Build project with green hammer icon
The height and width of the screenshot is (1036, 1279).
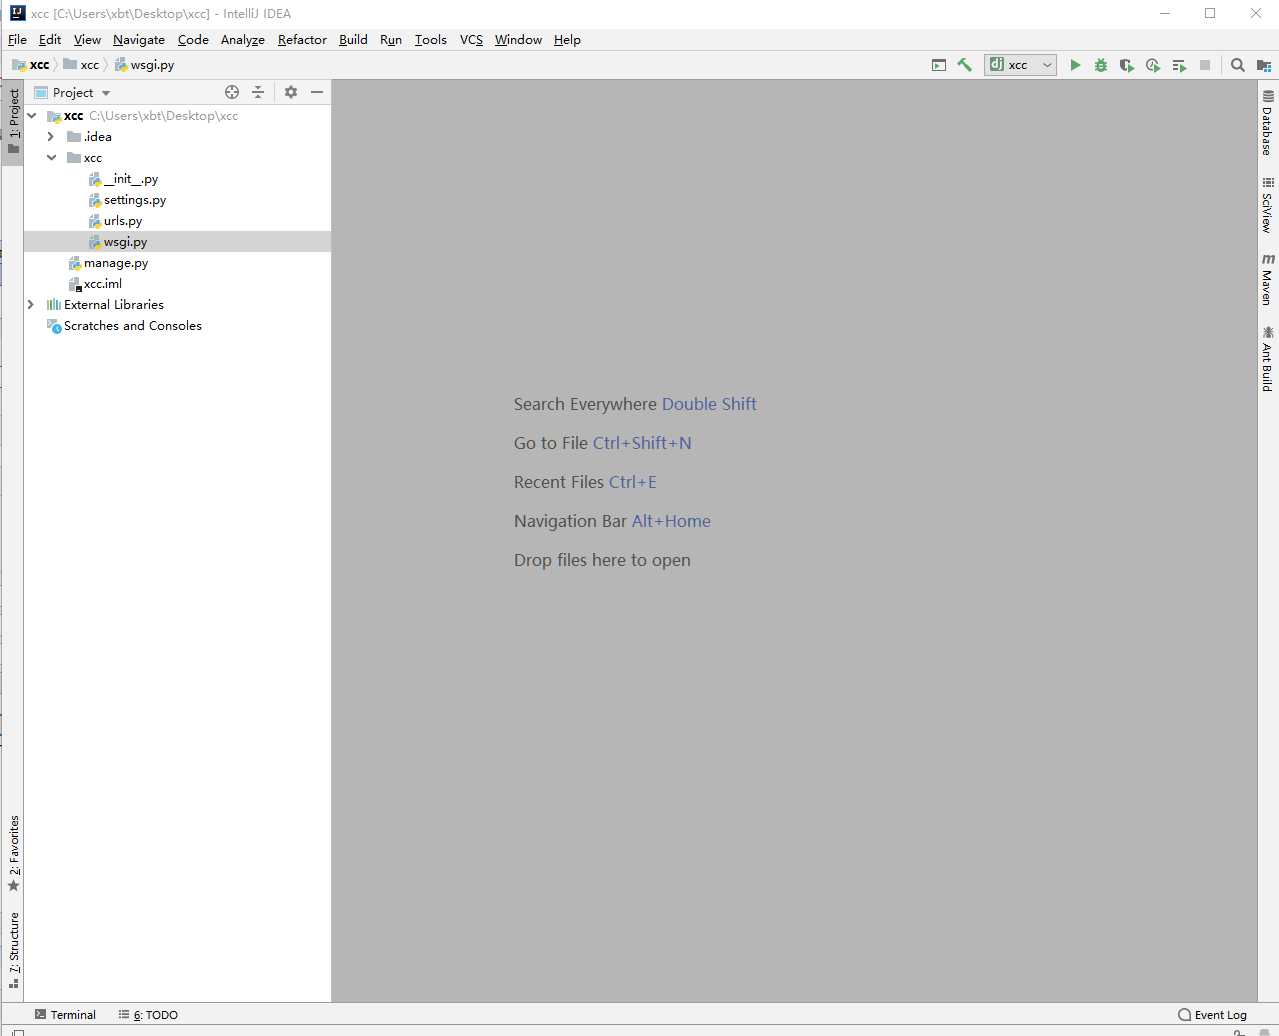point(965,65)
